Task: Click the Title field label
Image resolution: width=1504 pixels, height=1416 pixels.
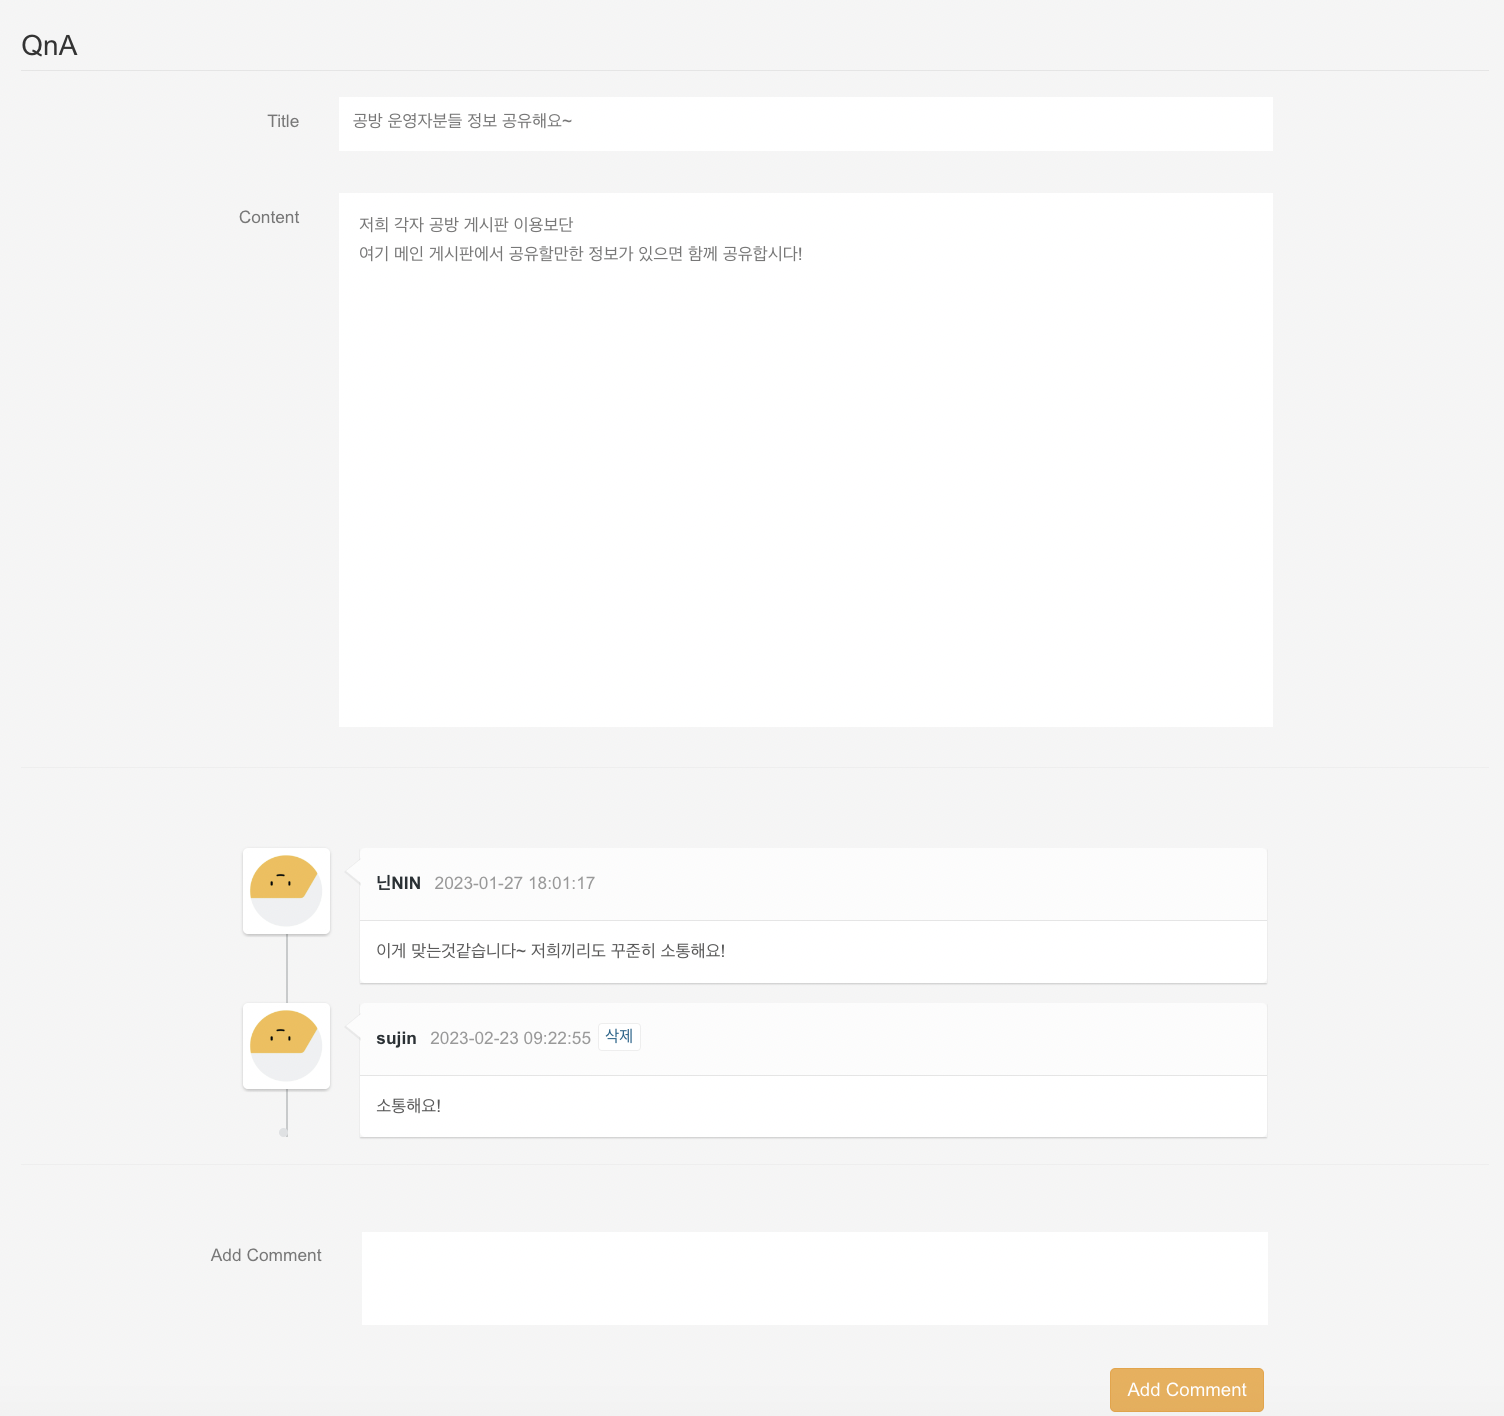Action: pos(282,121)
